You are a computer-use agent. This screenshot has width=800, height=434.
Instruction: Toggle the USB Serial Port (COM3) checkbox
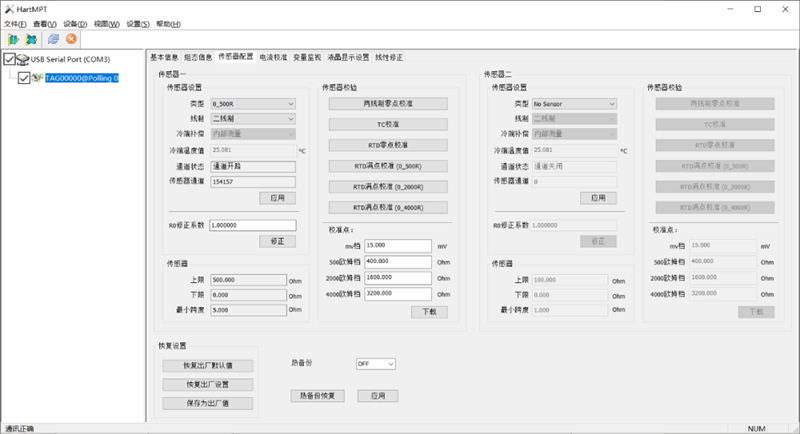coord(9,59)
